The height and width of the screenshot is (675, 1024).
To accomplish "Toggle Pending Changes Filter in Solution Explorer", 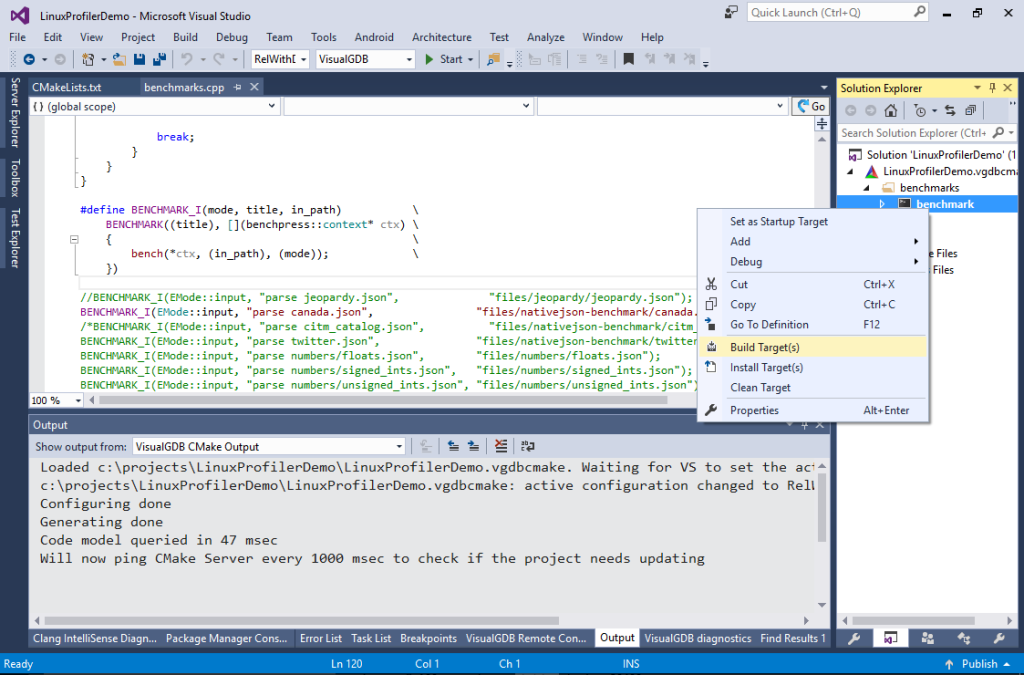I will (x=918, y=110).
